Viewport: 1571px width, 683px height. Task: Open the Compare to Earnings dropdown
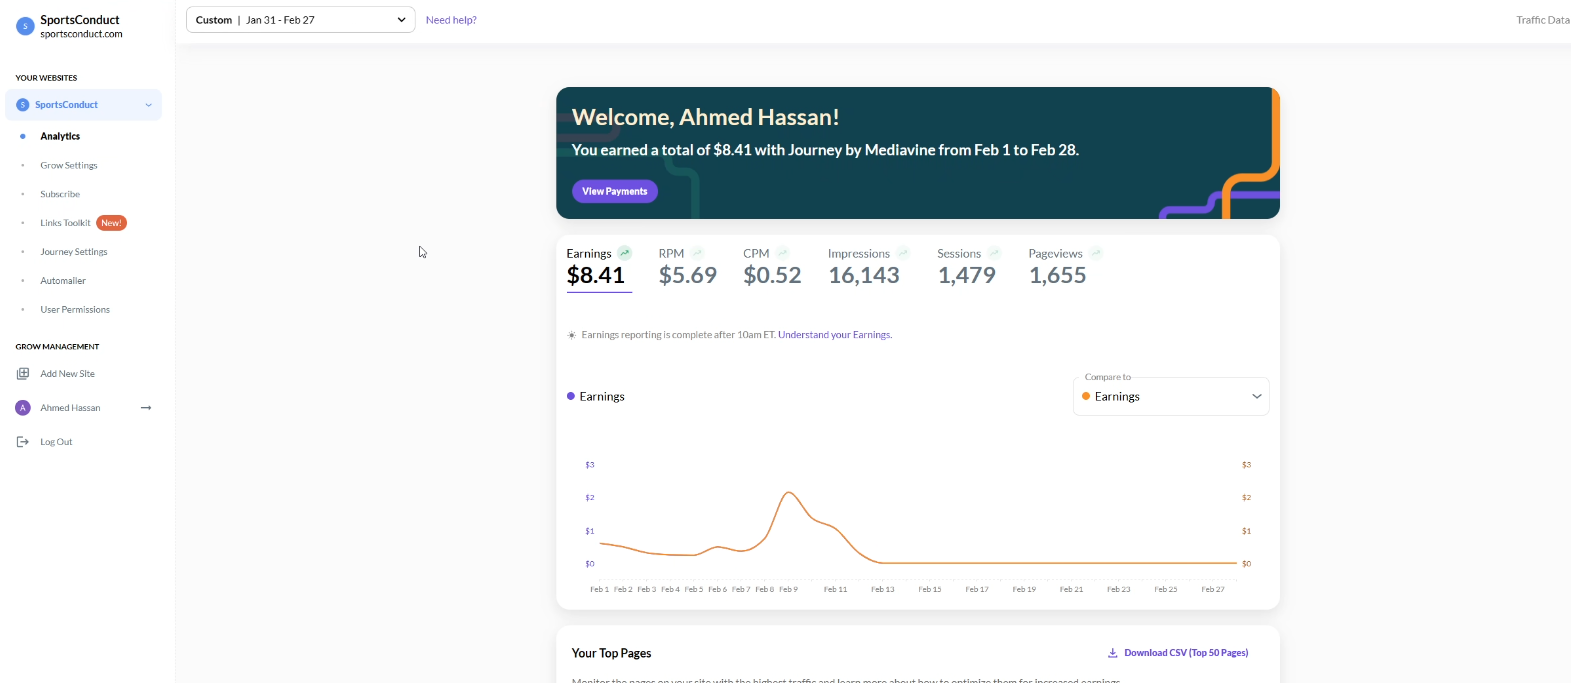(x=1171, y=397)
